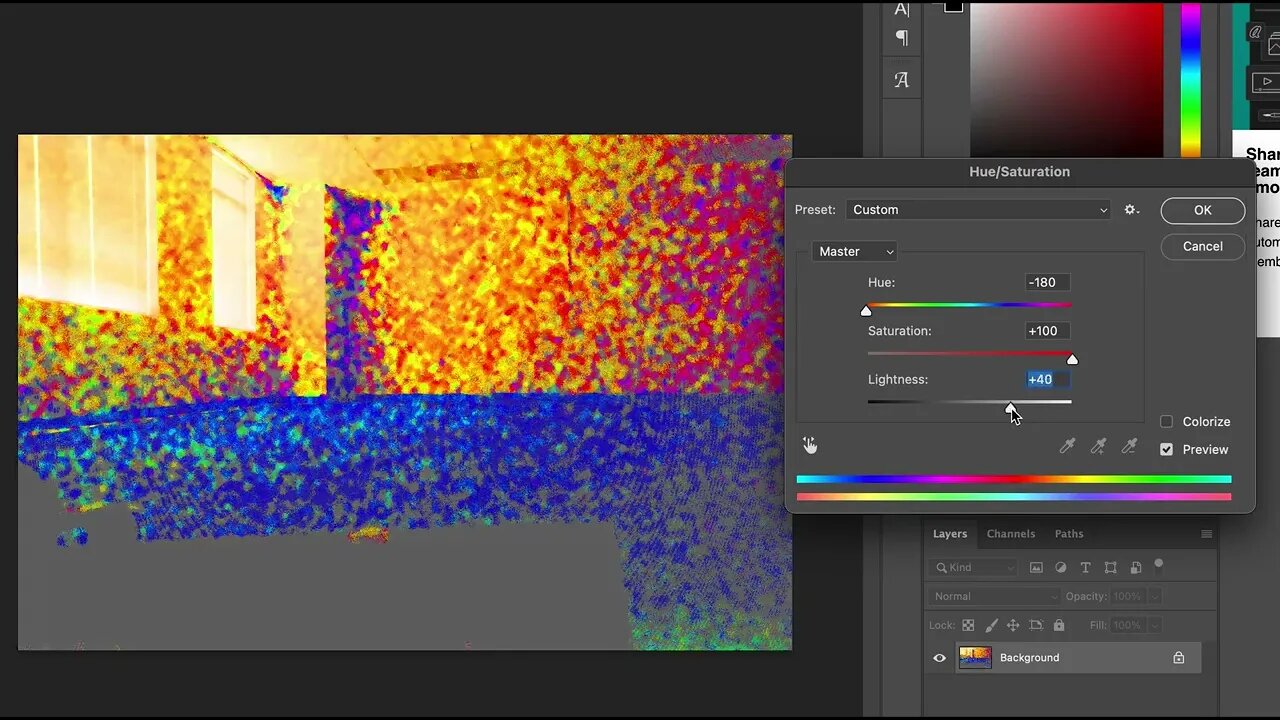Click the Hue/Saturation preset options gear

(1131, 210)
